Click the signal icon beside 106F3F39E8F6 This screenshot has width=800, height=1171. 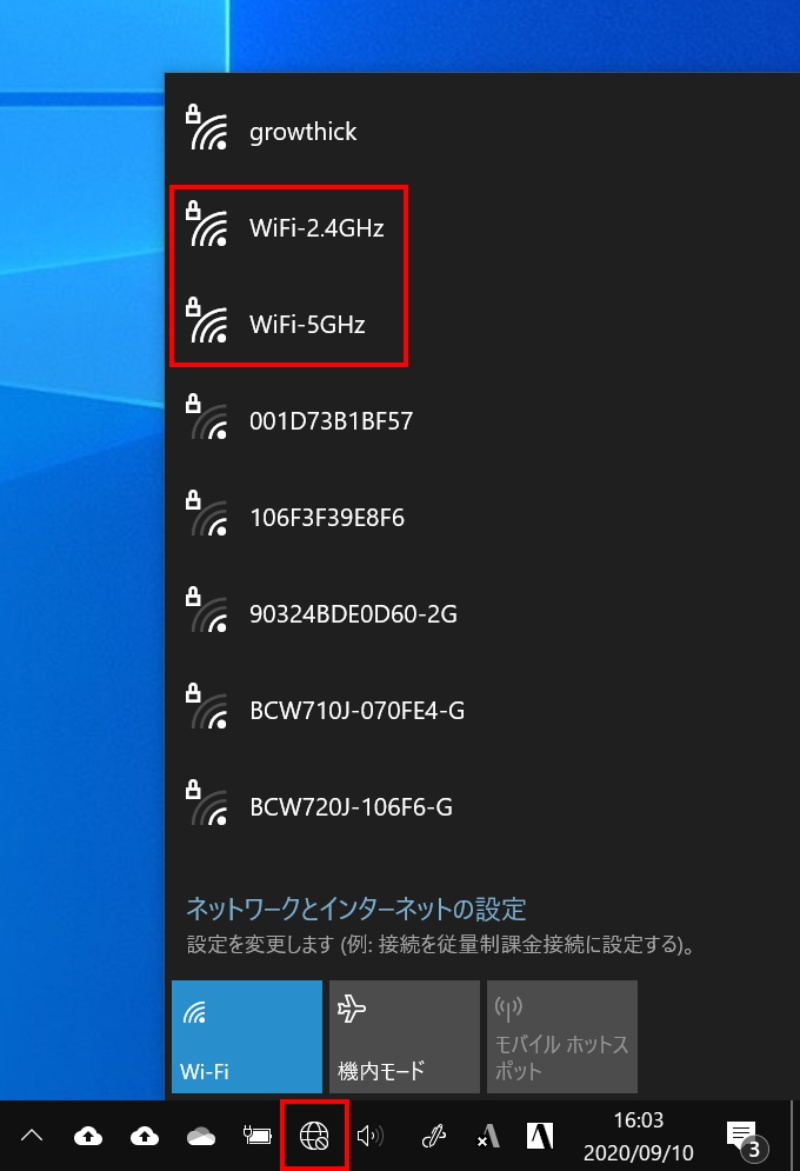point(207,514)
